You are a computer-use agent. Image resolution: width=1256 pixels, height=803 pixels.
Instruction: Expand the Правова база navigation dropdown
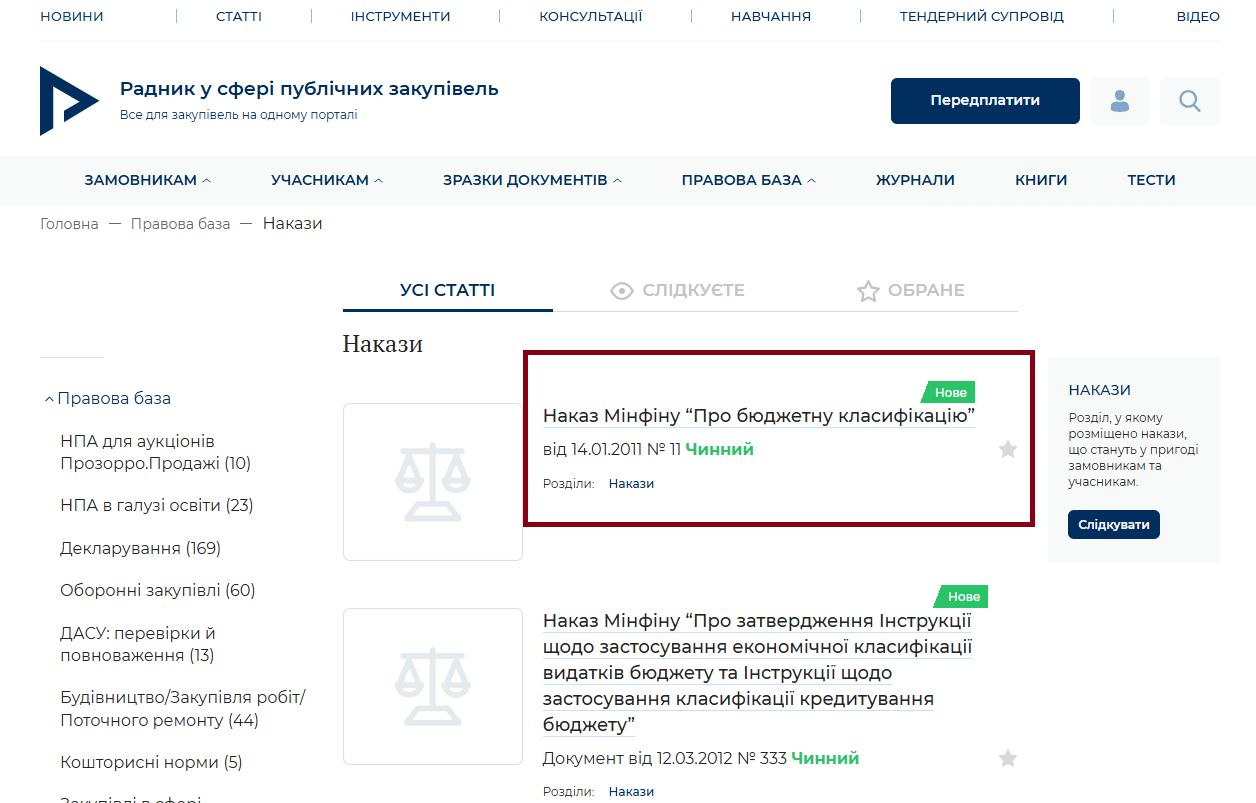click(748, 181)
